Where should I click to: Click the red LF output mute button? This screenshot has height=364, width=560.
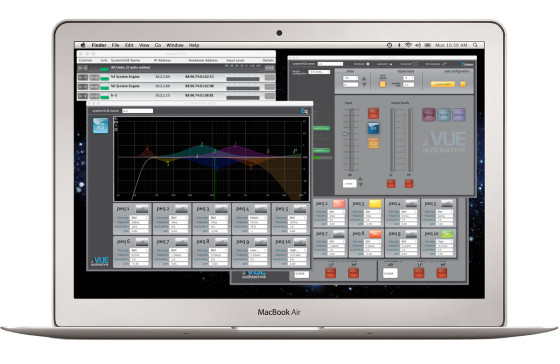(391, 184)
